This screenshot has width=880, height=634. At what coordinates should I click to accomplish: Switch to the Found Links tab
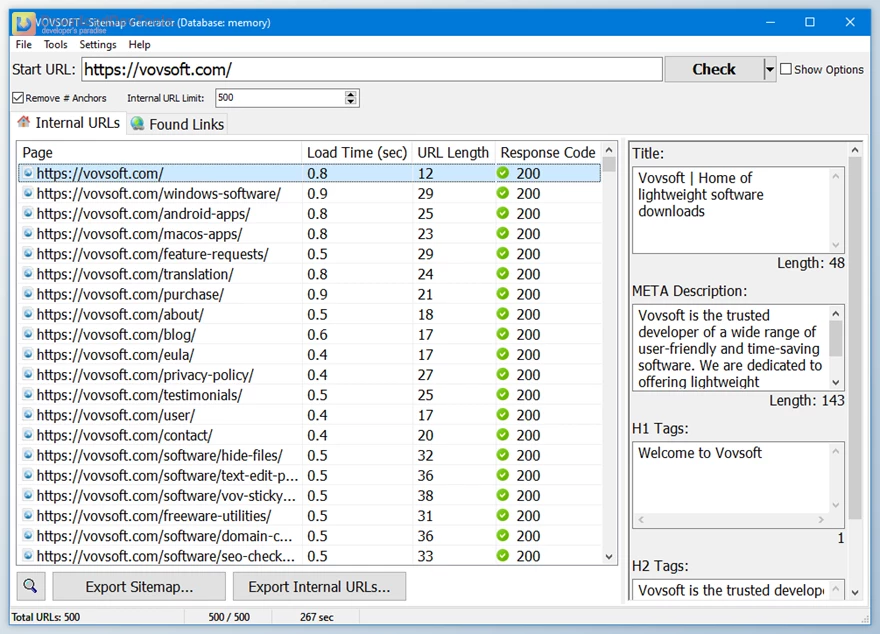[178, 124]
